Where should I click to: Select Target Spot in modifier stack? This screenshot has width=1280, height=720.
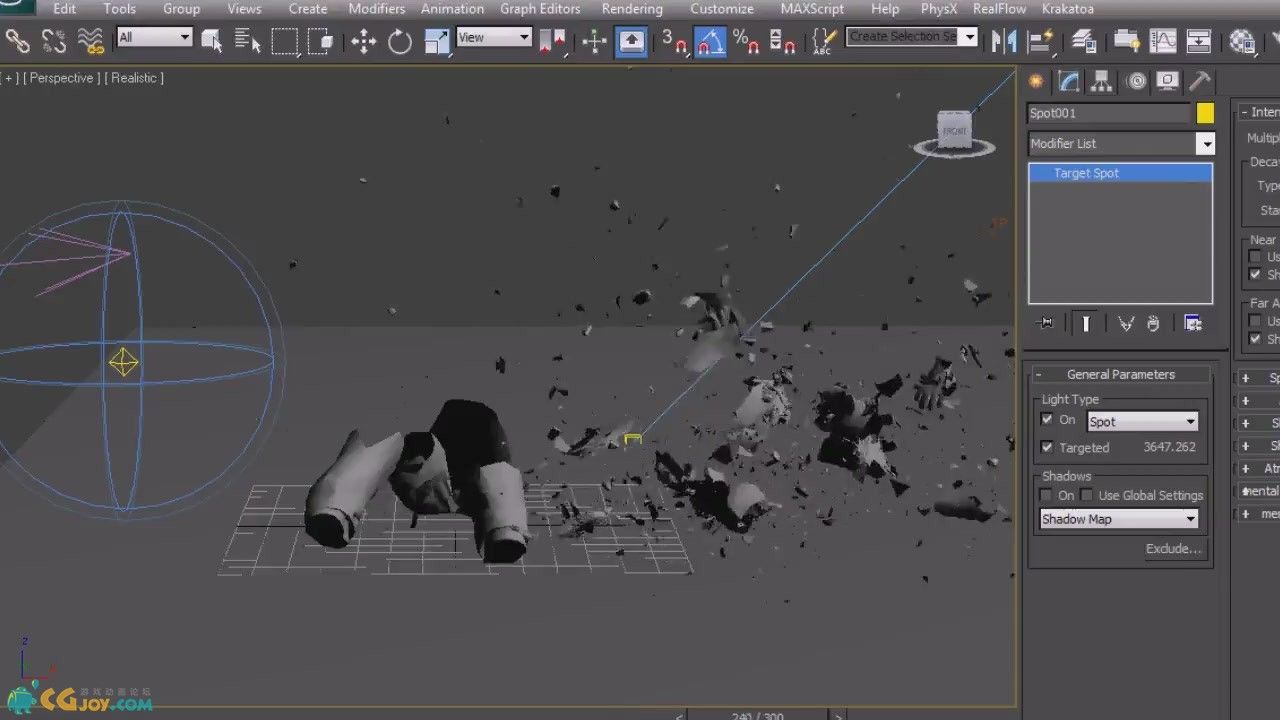(1120, 173)
